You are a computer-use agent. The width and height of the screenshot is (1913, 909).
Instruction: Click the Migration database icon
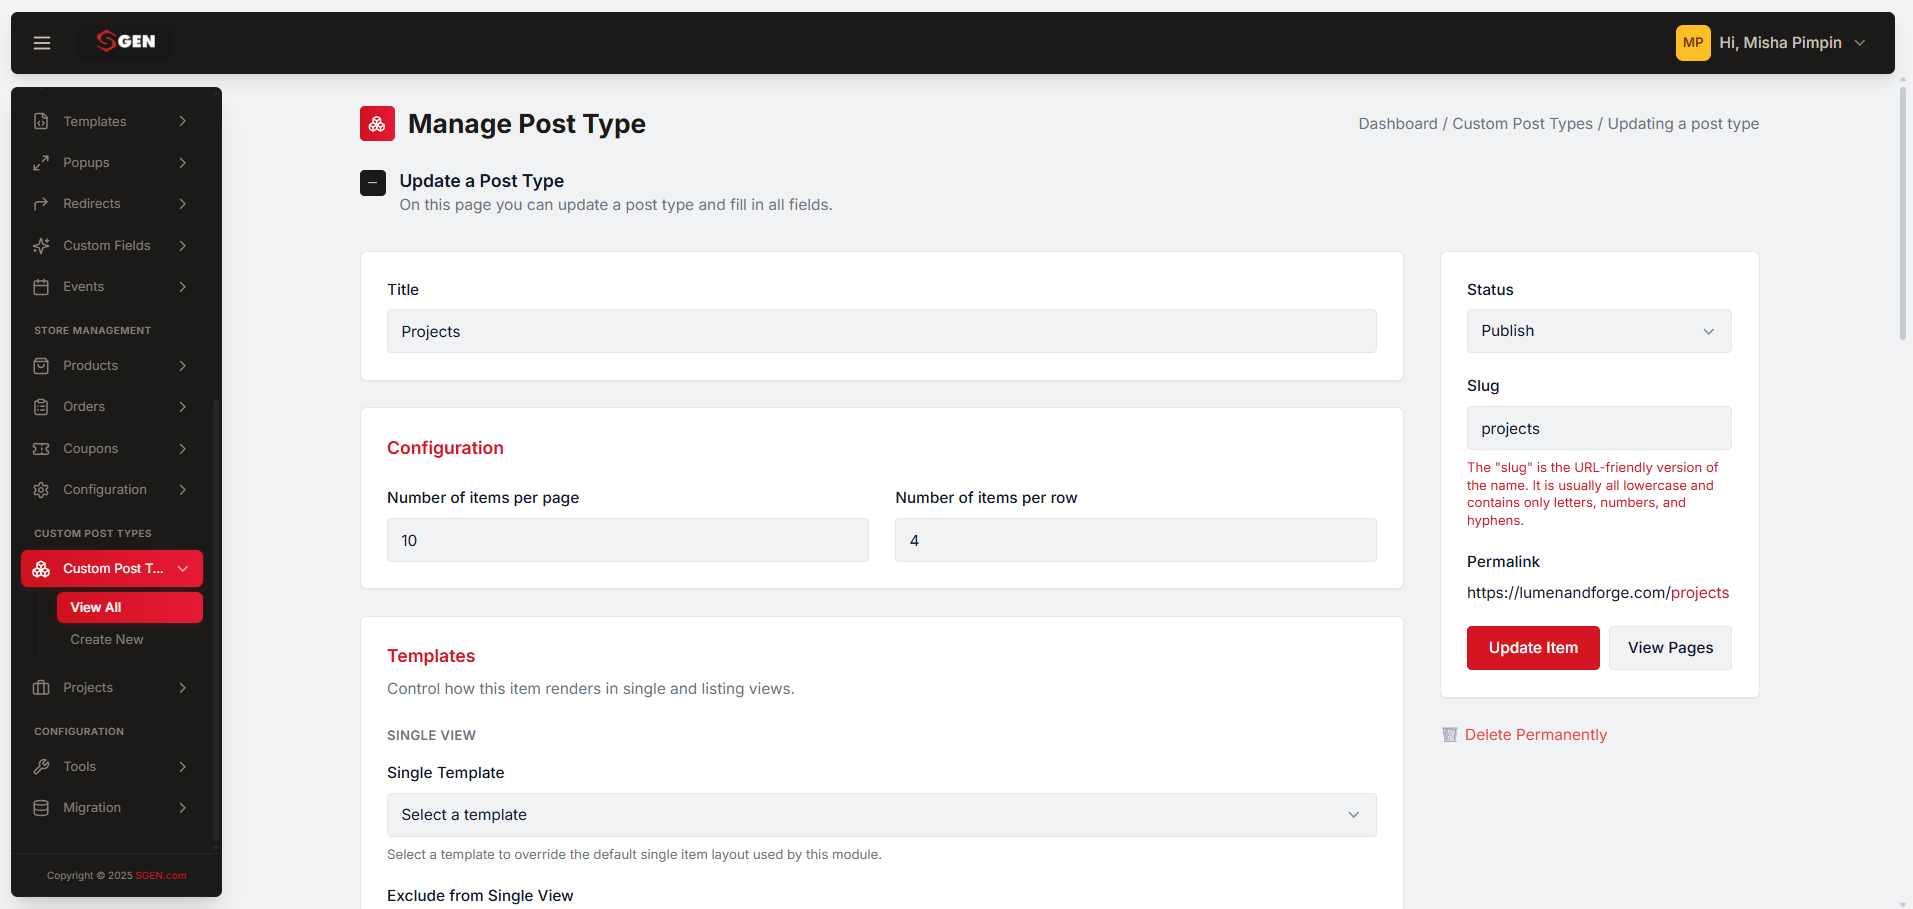[41, 808]
